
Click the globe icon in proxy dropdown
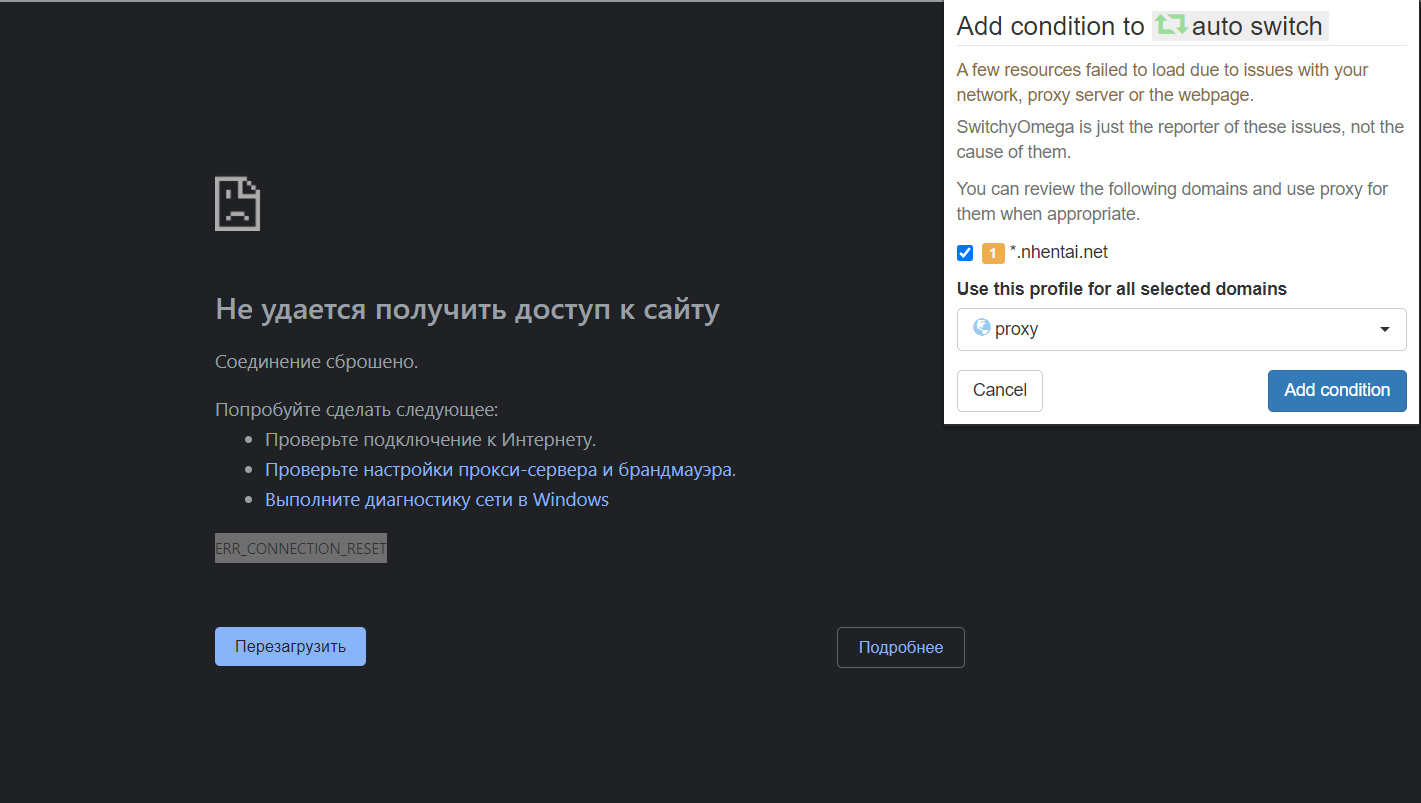pos(982,327)
